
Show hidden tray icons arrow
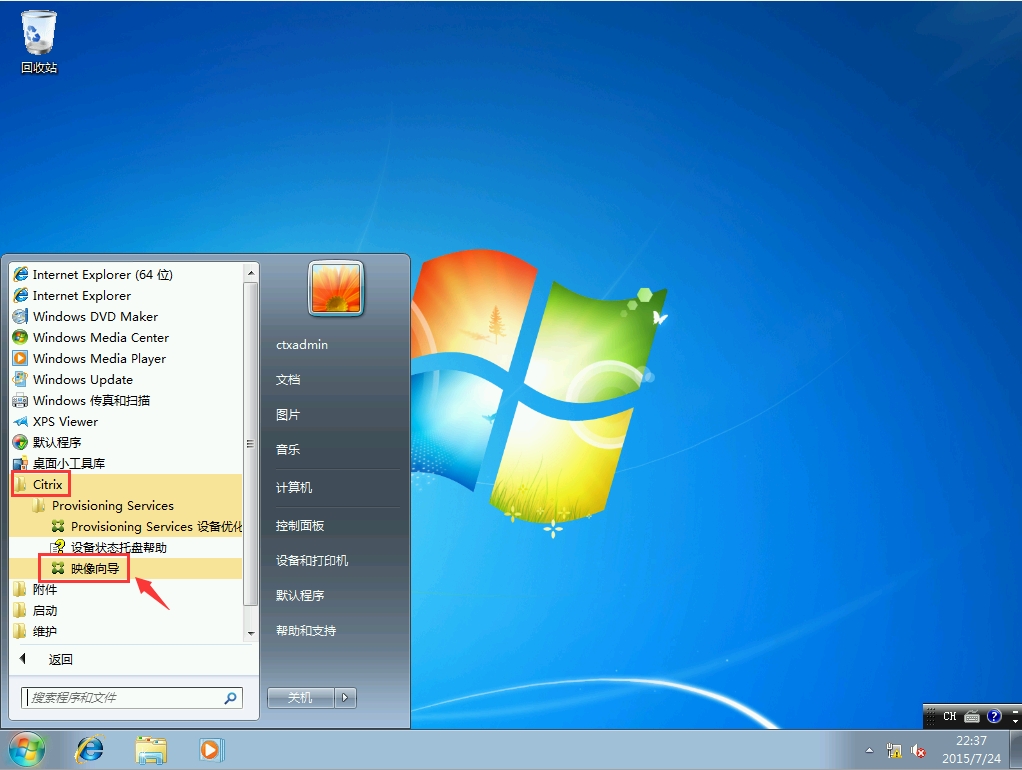click(869, 750)
